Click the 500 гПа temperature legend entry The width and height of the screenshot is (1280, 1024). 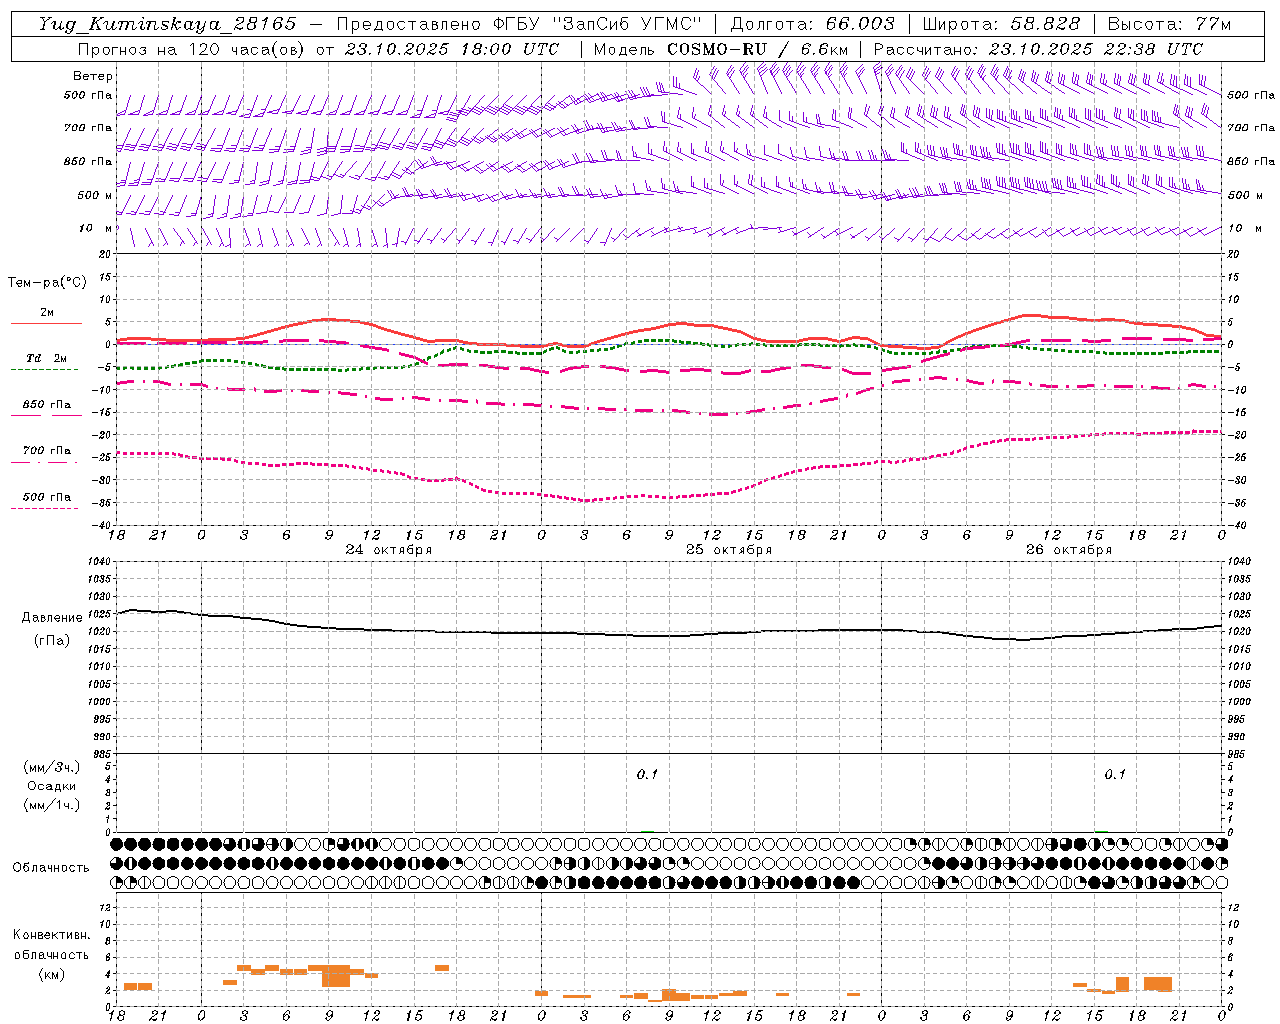46,497
